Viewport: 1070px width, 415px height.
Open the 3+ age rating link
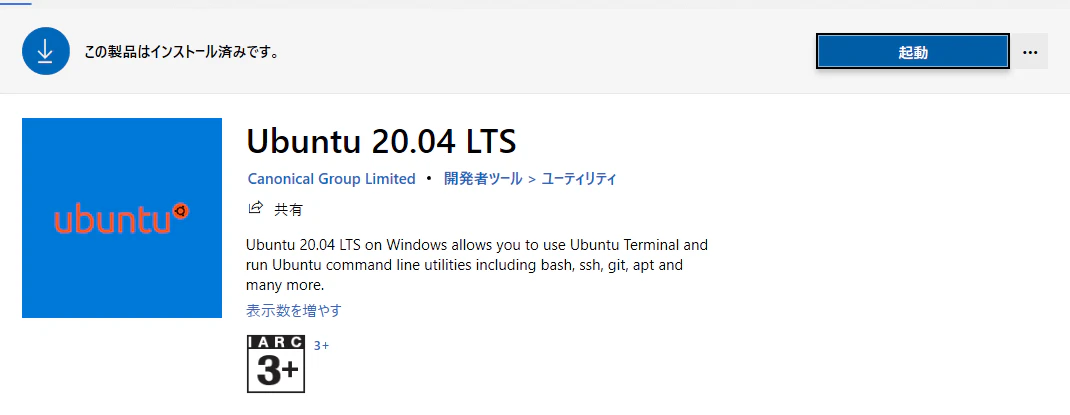click(x=321, y=346)
